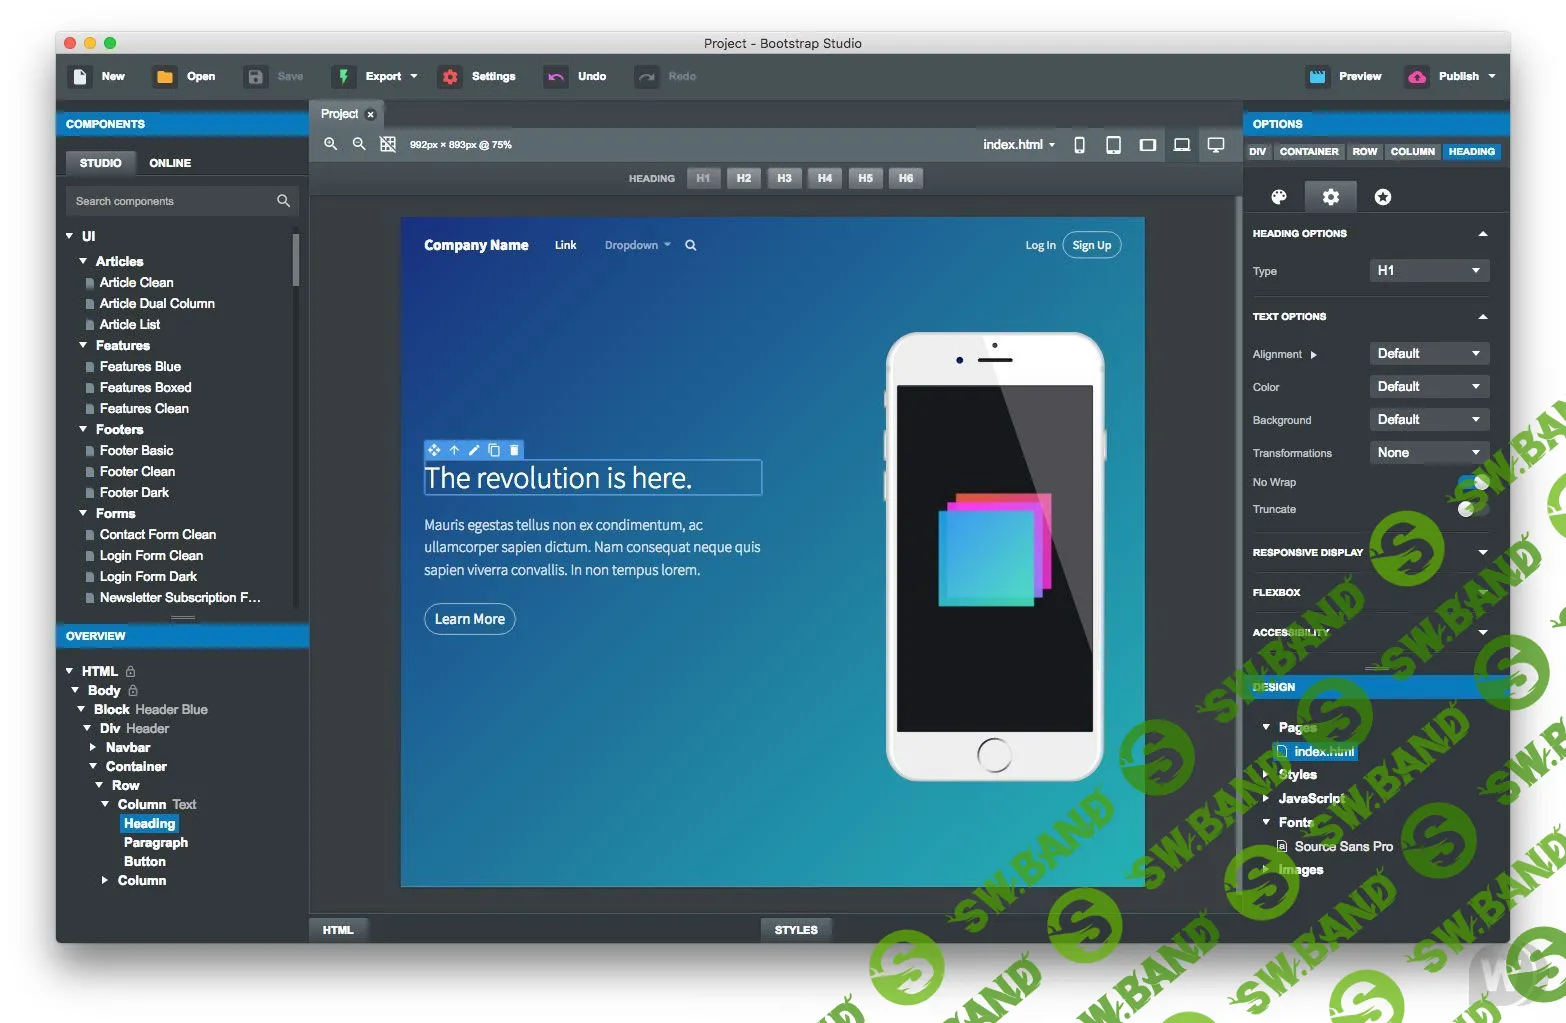Screen dimensions: 1566x1023
Task: Select heading level H3
Action: point(784,178)
